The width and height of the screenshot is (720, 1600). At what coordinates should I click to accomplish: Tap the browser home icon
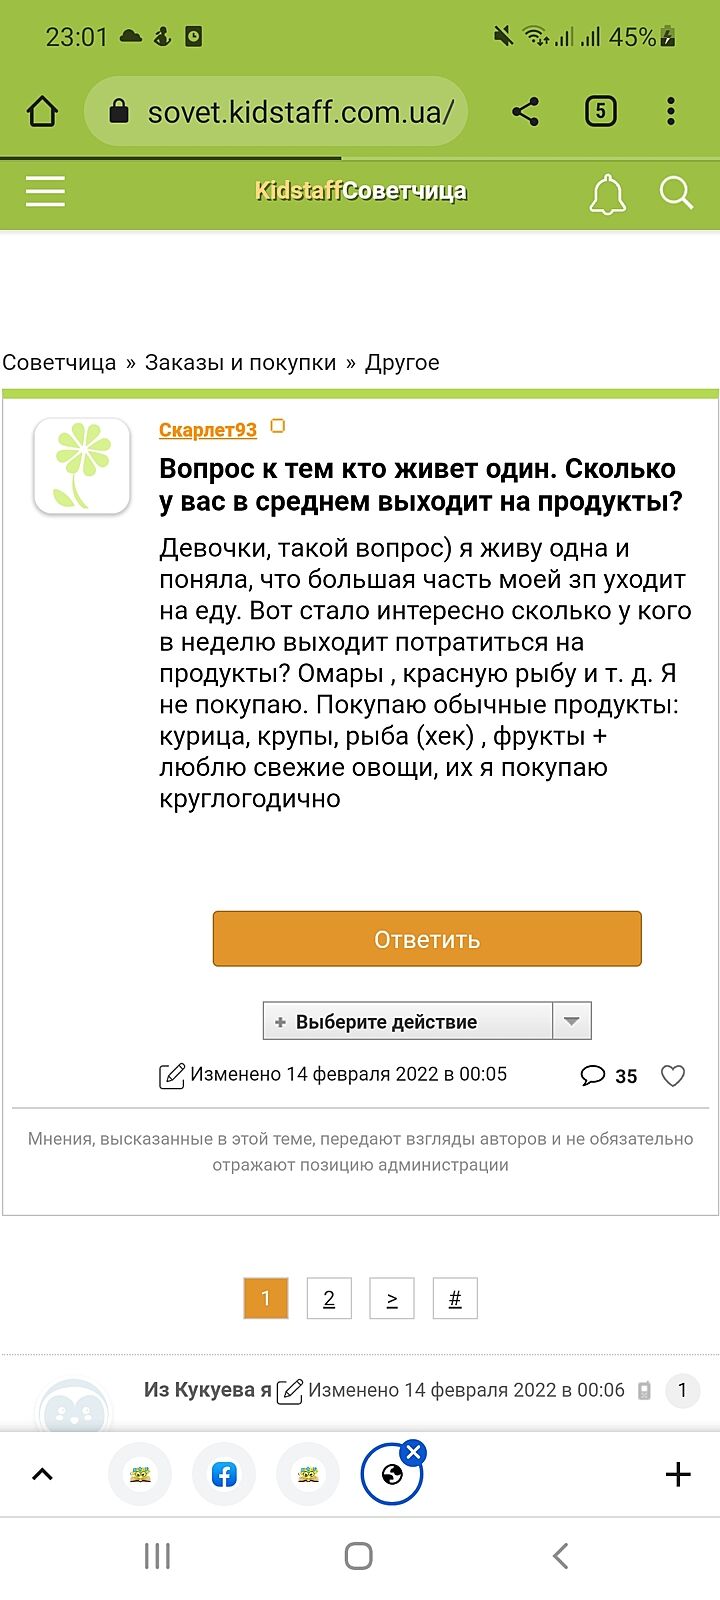42,111
